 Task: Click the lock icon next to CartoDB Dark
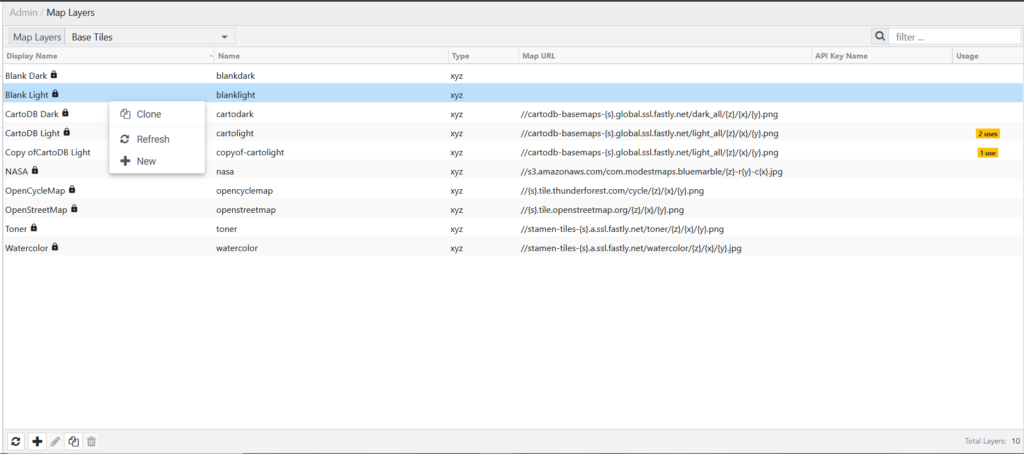(65, 113)
